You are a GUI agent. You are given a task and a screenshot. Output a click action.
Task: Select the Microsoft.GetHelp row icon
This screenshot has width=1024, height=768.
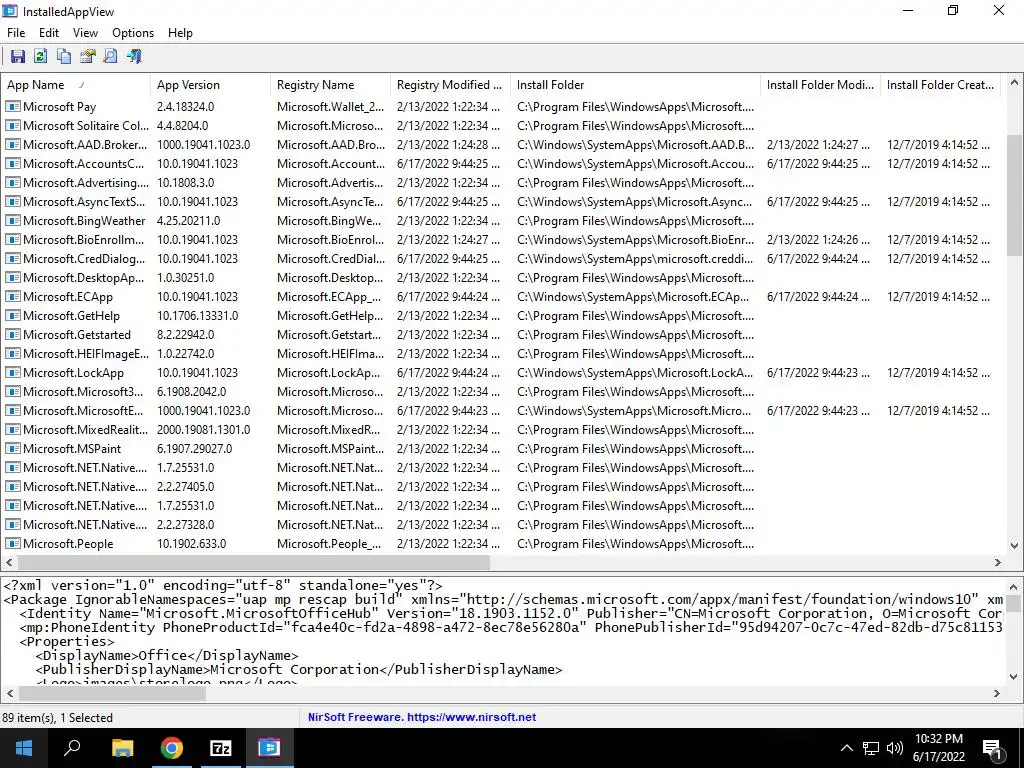click(x=12, y=315)
